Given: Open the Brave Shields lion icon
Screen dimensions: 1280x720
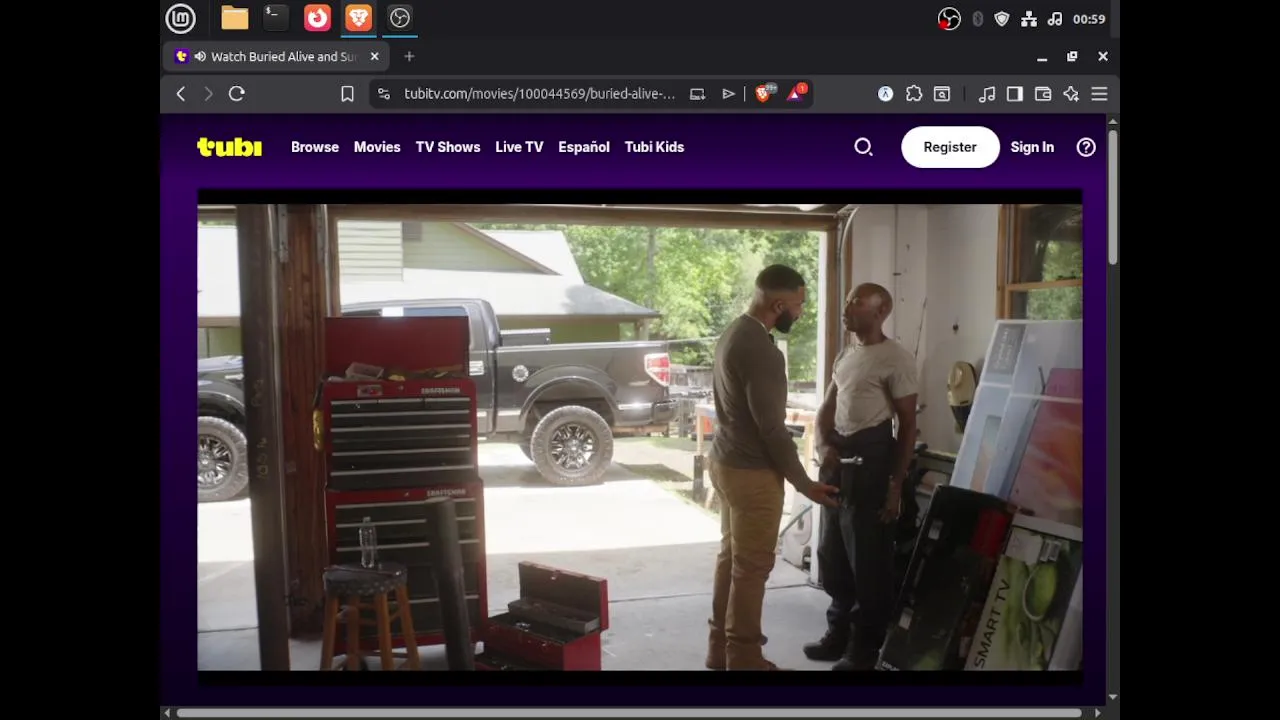Looking at the screenshot, I should (x=765, y=93).
